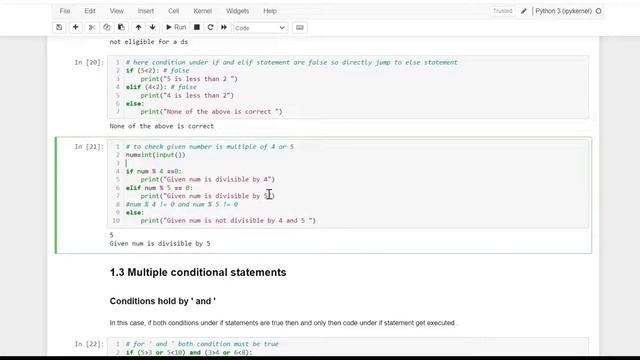Restart and run all cells icon

224,27
